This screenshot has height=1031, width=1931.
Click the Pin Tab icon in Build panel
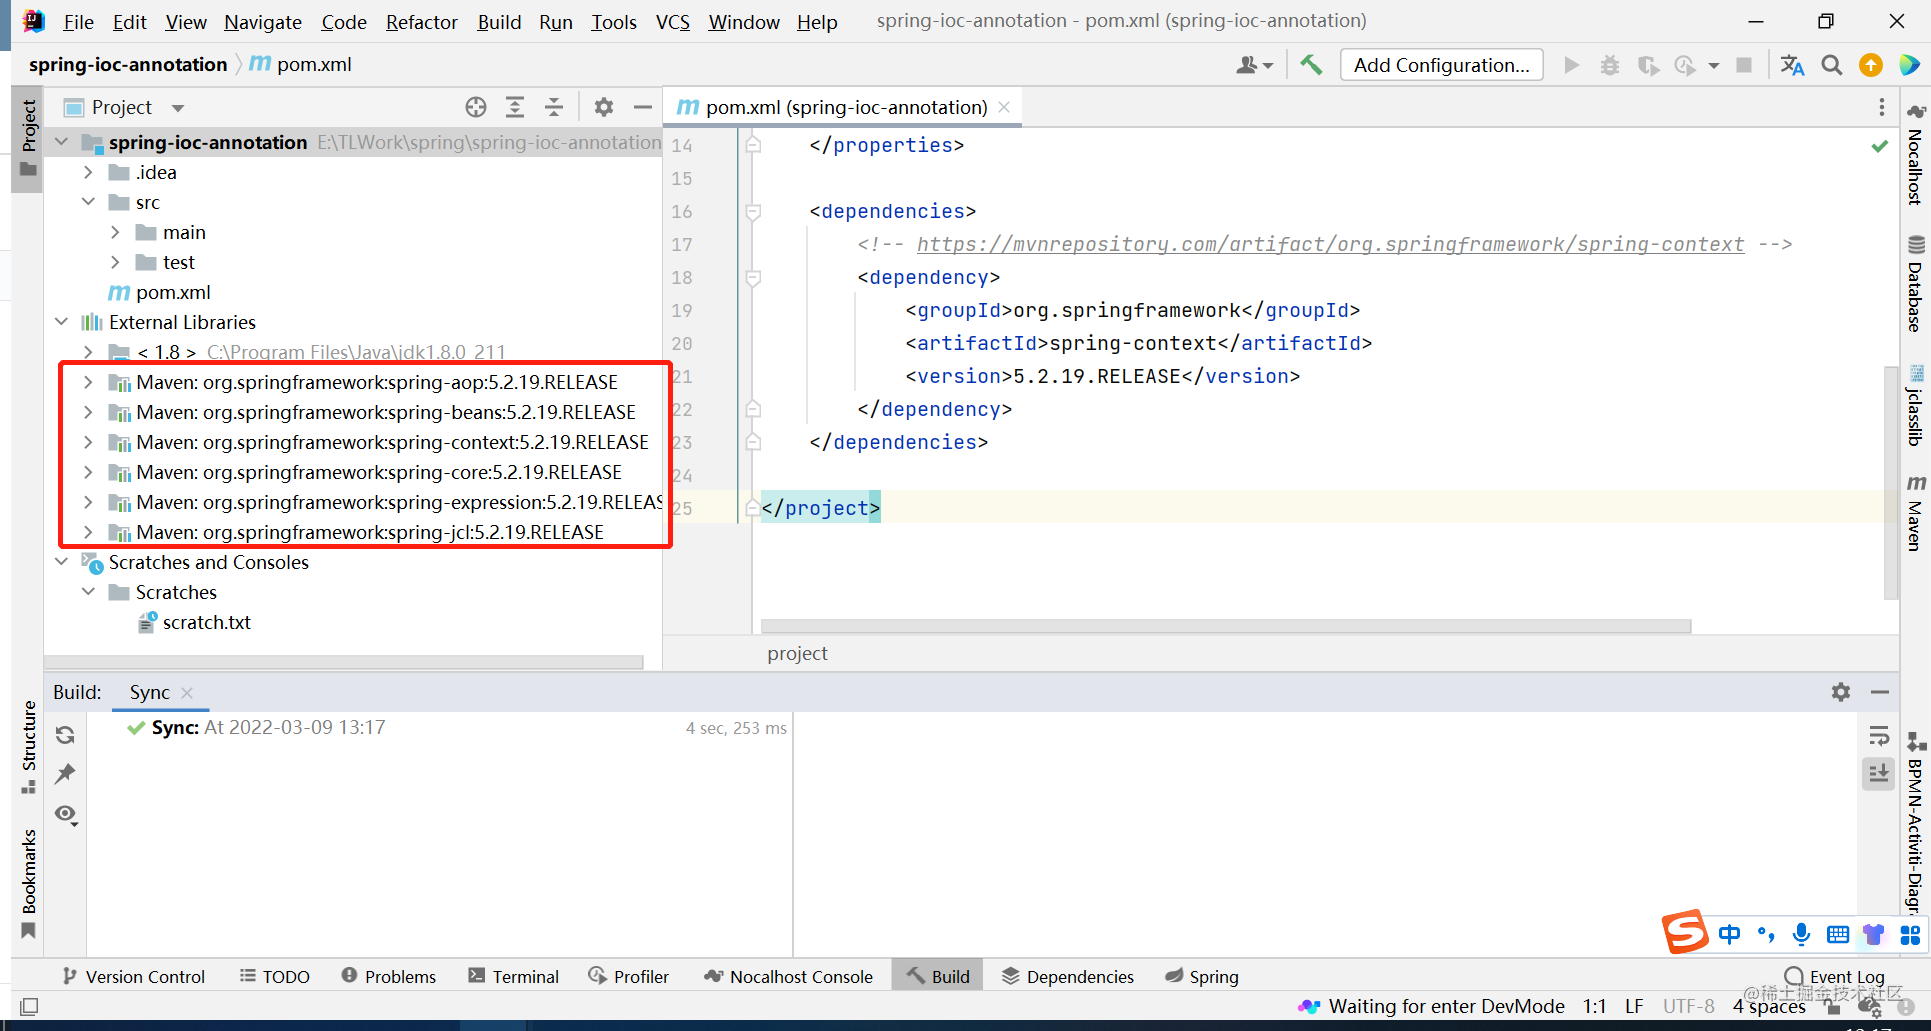[x=66, y=774]
